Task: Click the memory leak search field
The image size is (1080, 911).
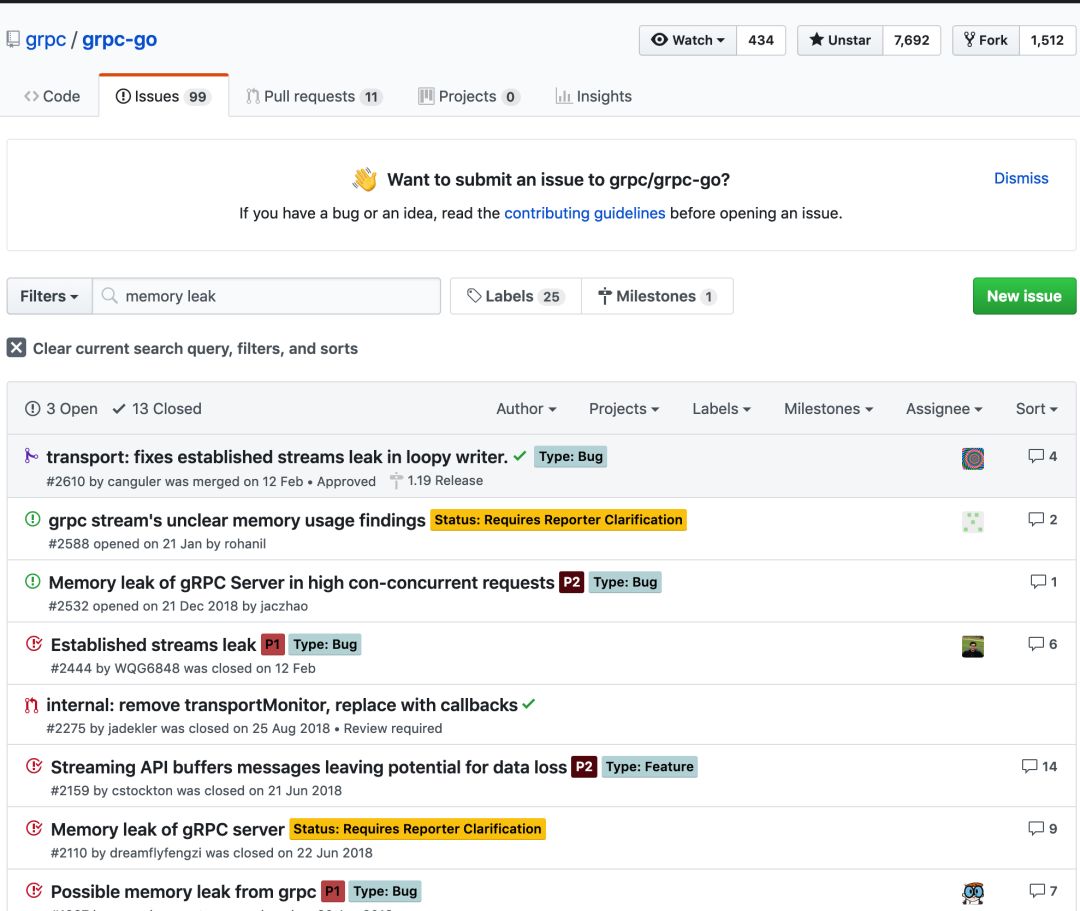Action: tap(267, 296)
